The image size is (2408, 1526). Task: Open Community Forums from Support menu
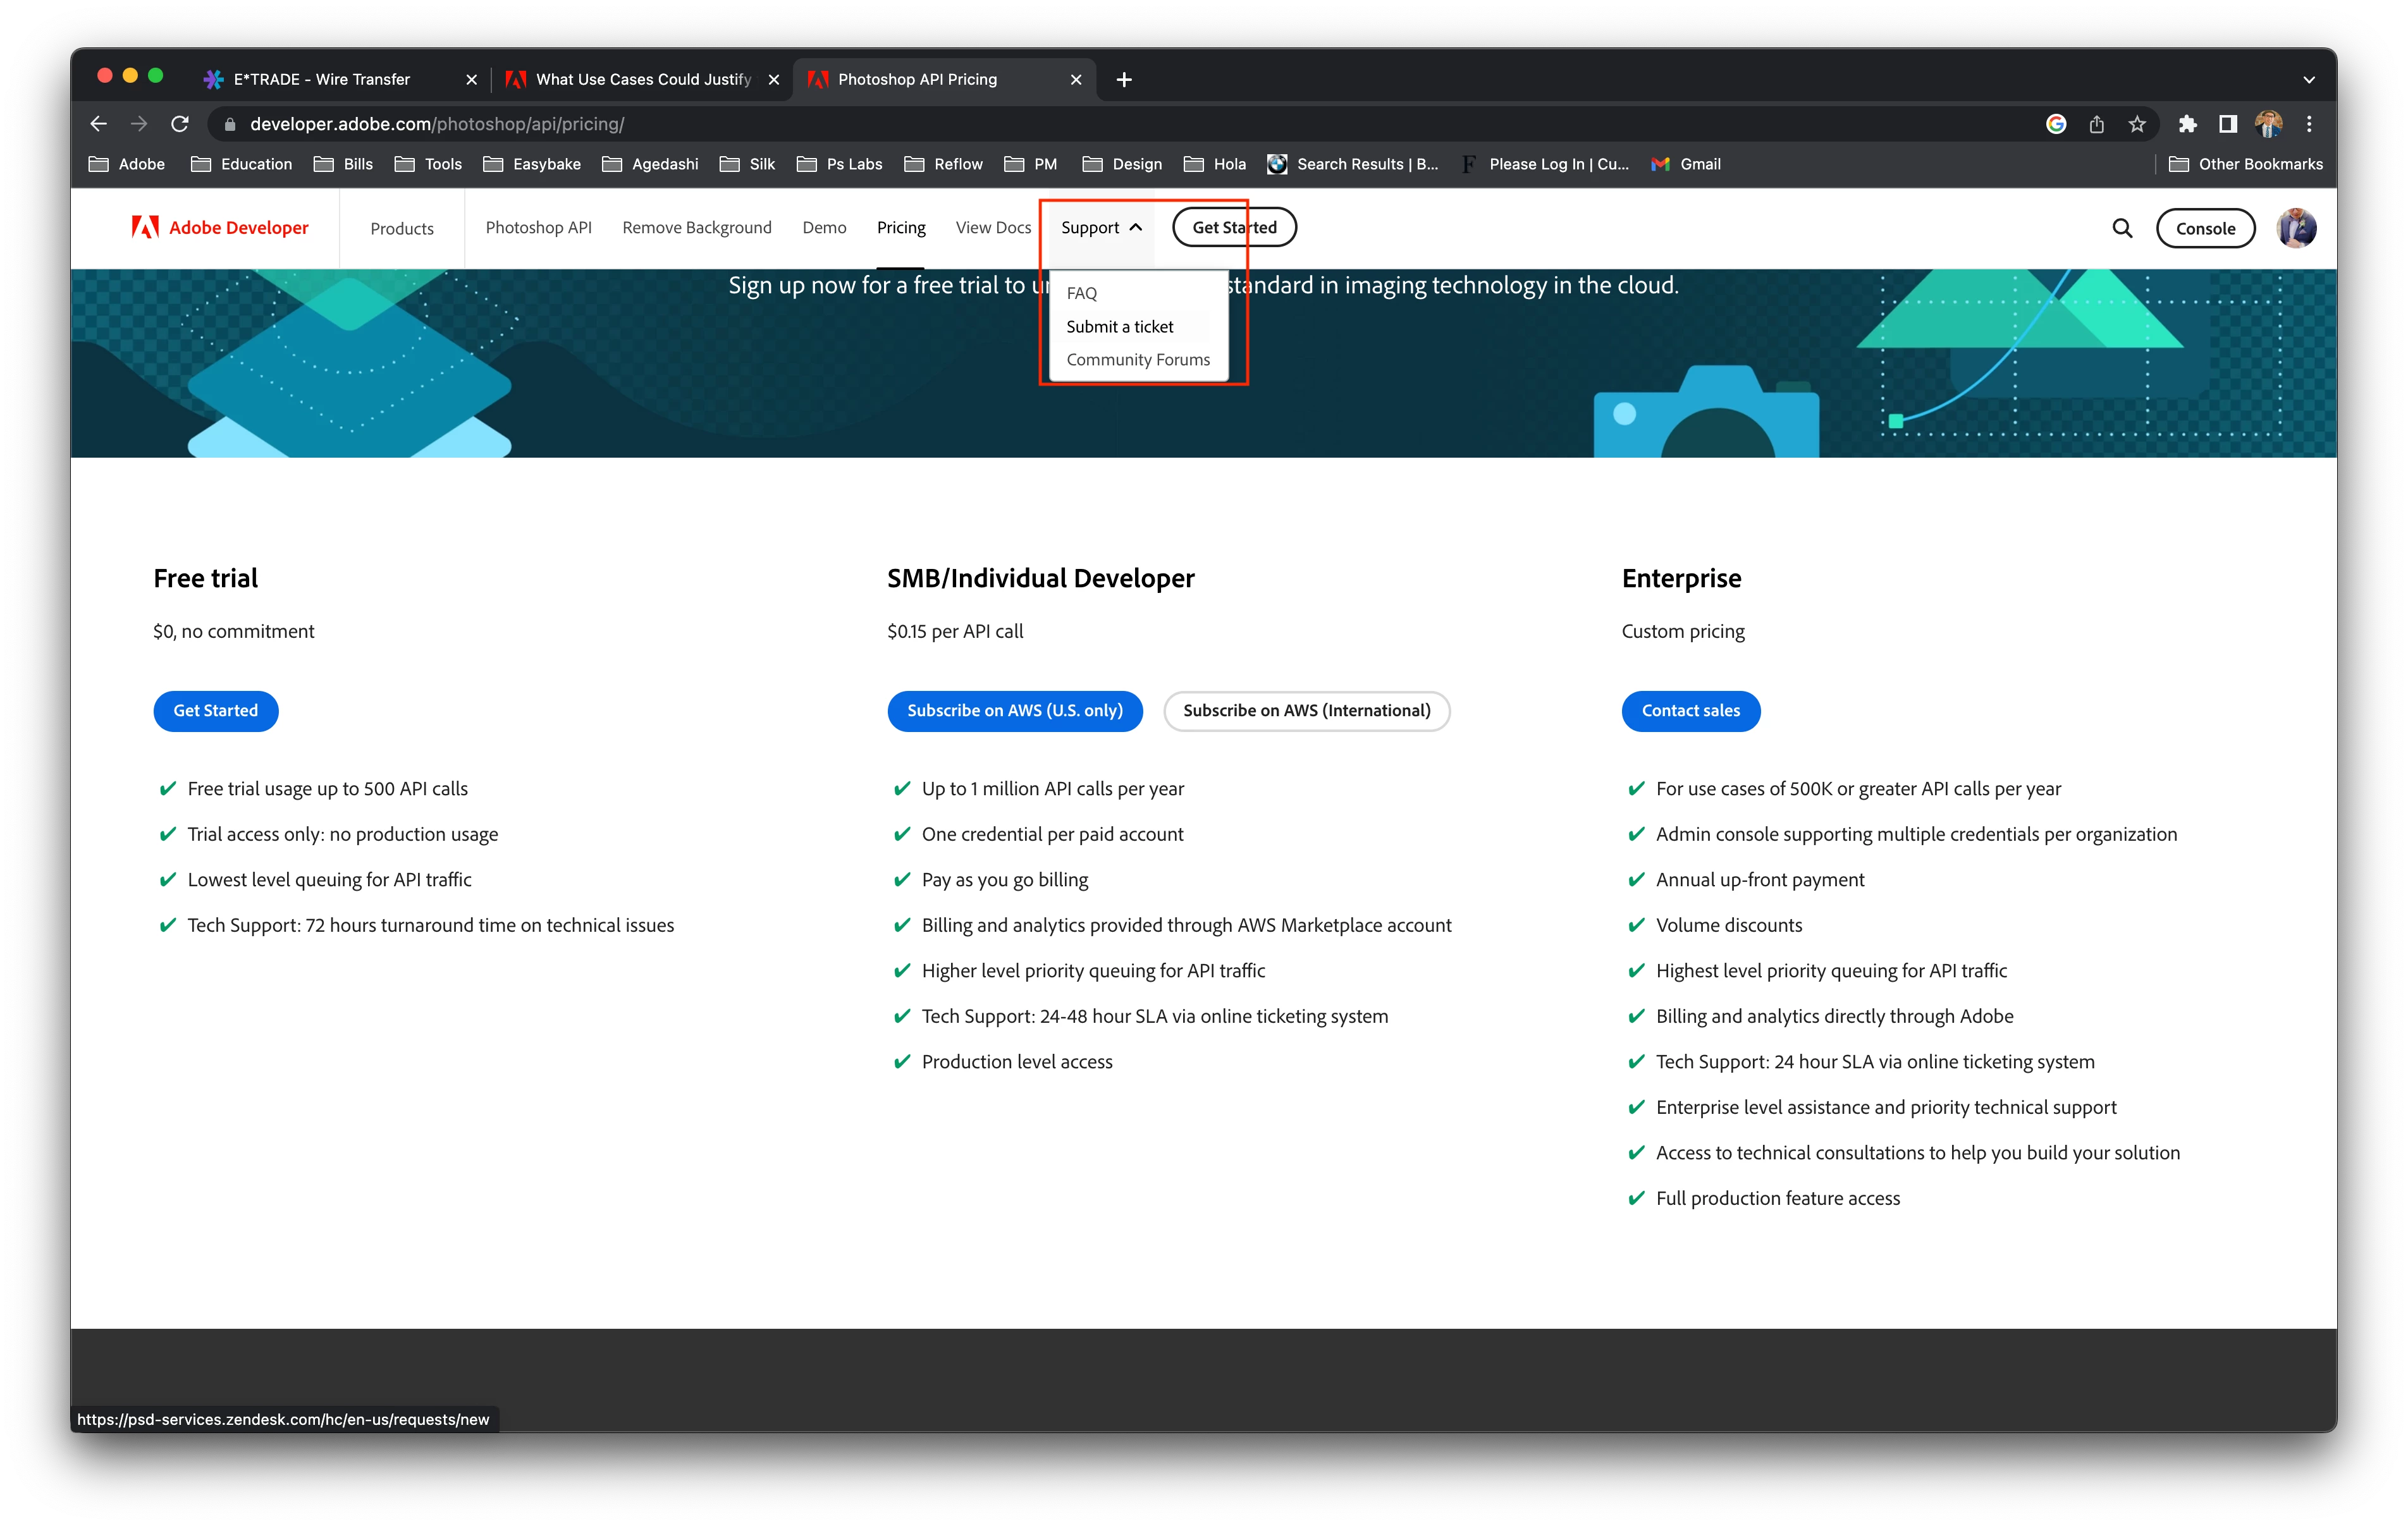pyautogui.click(x=1137, y=360)
